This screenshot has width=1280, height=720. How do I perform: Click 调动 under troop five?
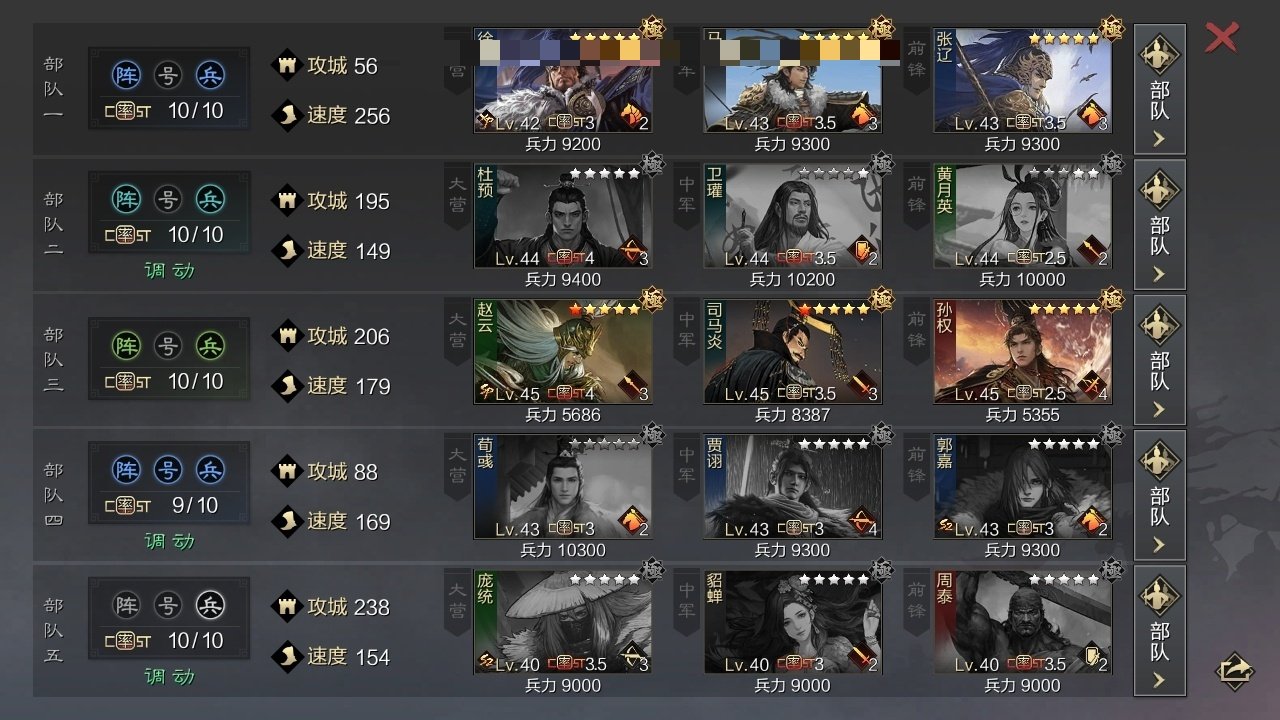coord(169,676)
